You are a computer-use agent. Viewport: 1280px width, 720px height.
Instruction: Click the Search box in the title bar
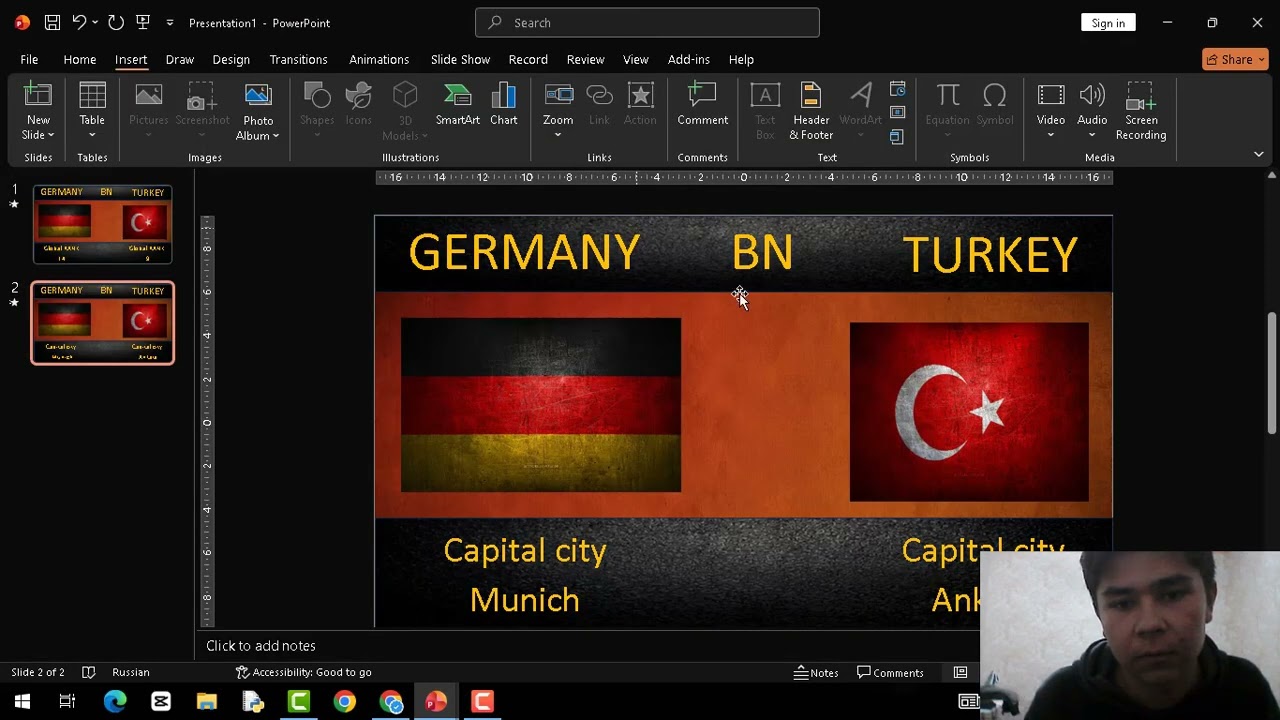click(647, 22)
